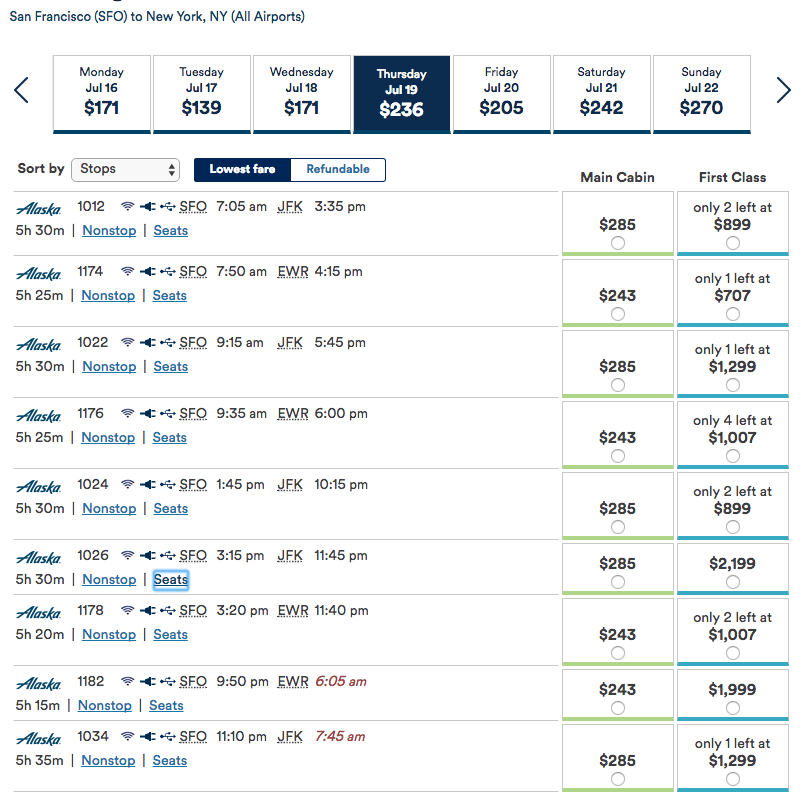Click the Alaska logo for flight 1034
Viewport: 804px width, 798px height.
pos(39,739)
